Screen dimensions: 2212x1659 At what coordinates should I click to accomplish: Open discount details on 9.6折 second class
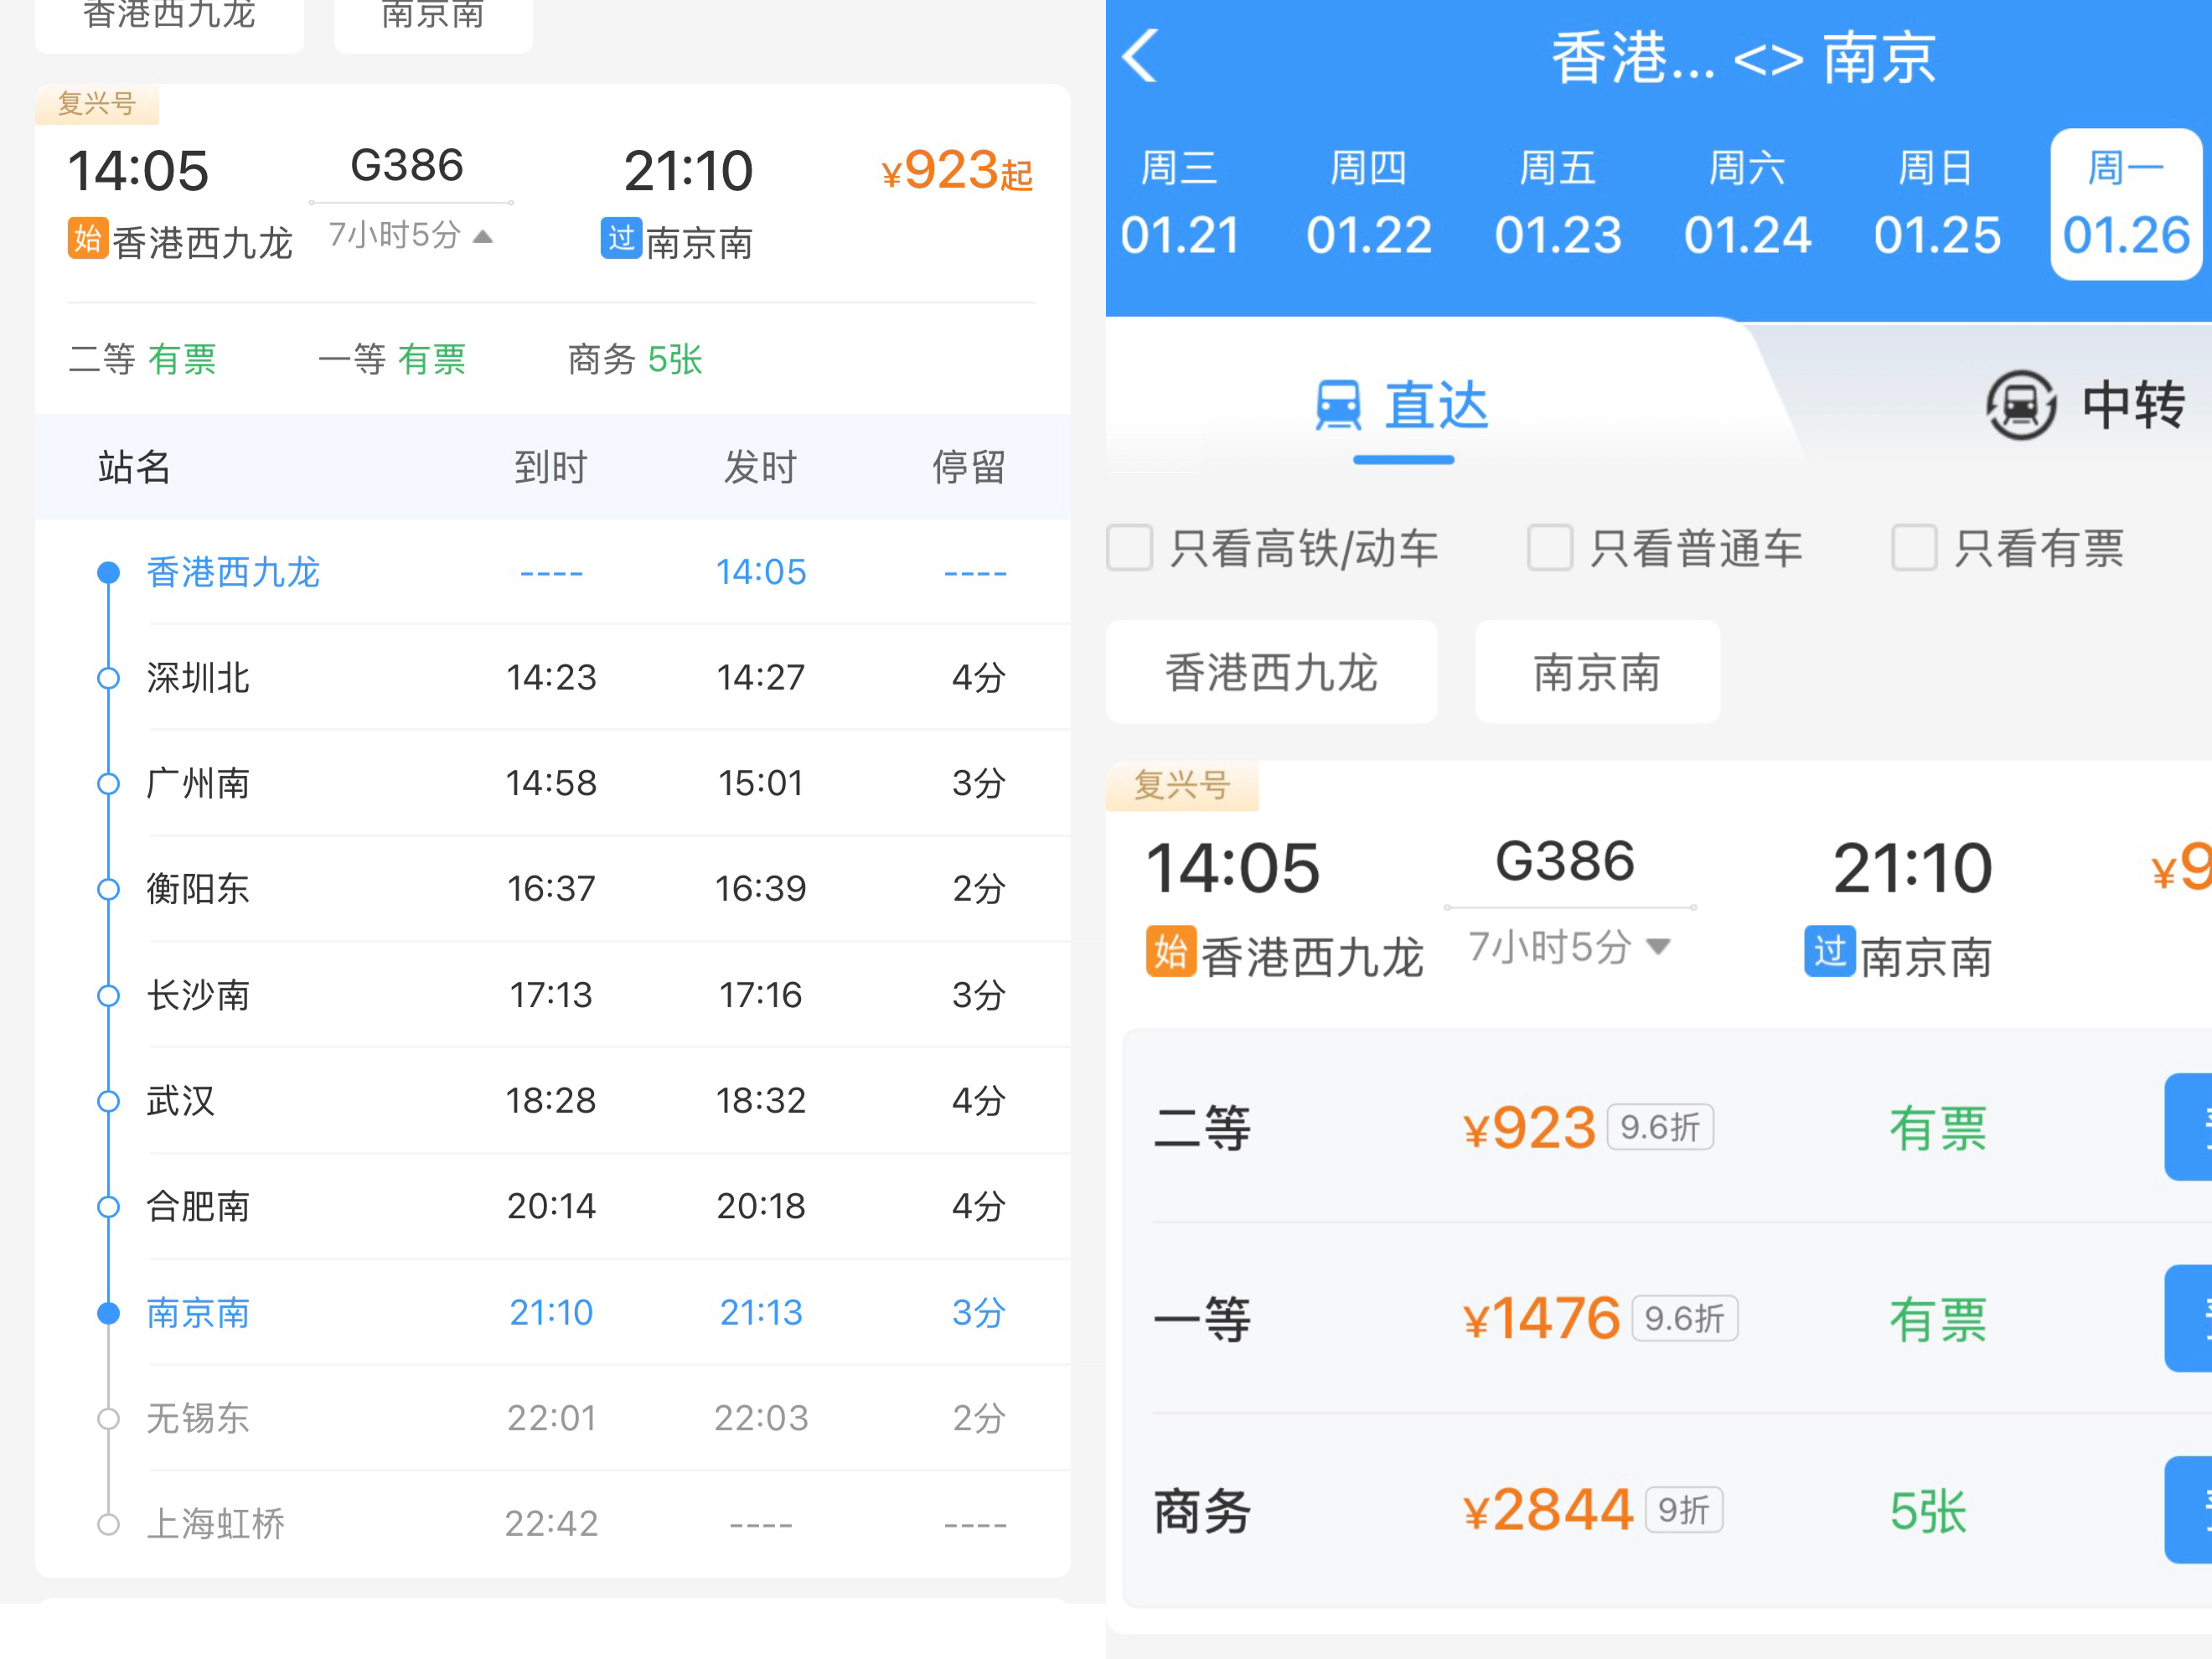click(1660, 1127)
